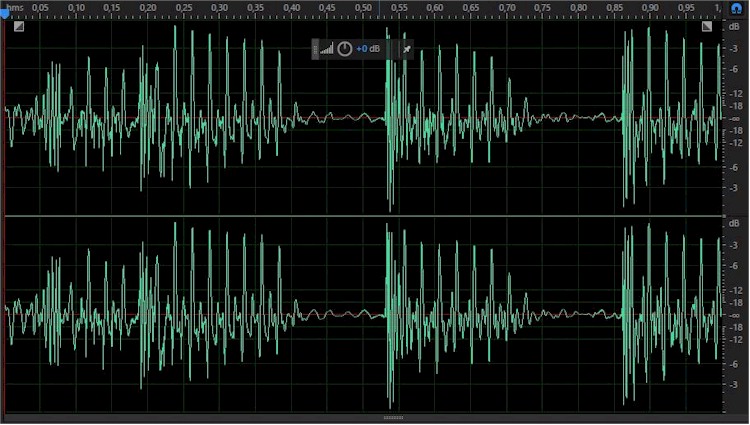The height and width of the screenshot is (425, 750).
Task: Toggle snapping with the blue magnet icon
Action: tap(736, 8)
